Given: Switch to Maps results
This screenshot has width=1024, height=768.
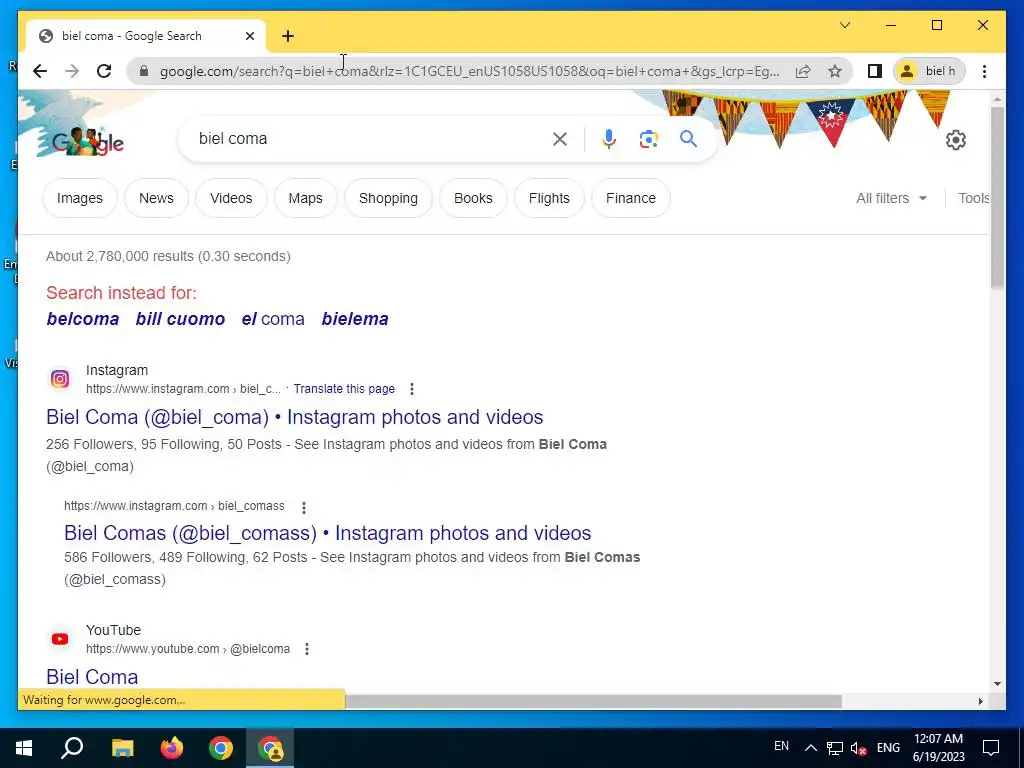Looking at the screenshot, I should click(x=306, y=198).
